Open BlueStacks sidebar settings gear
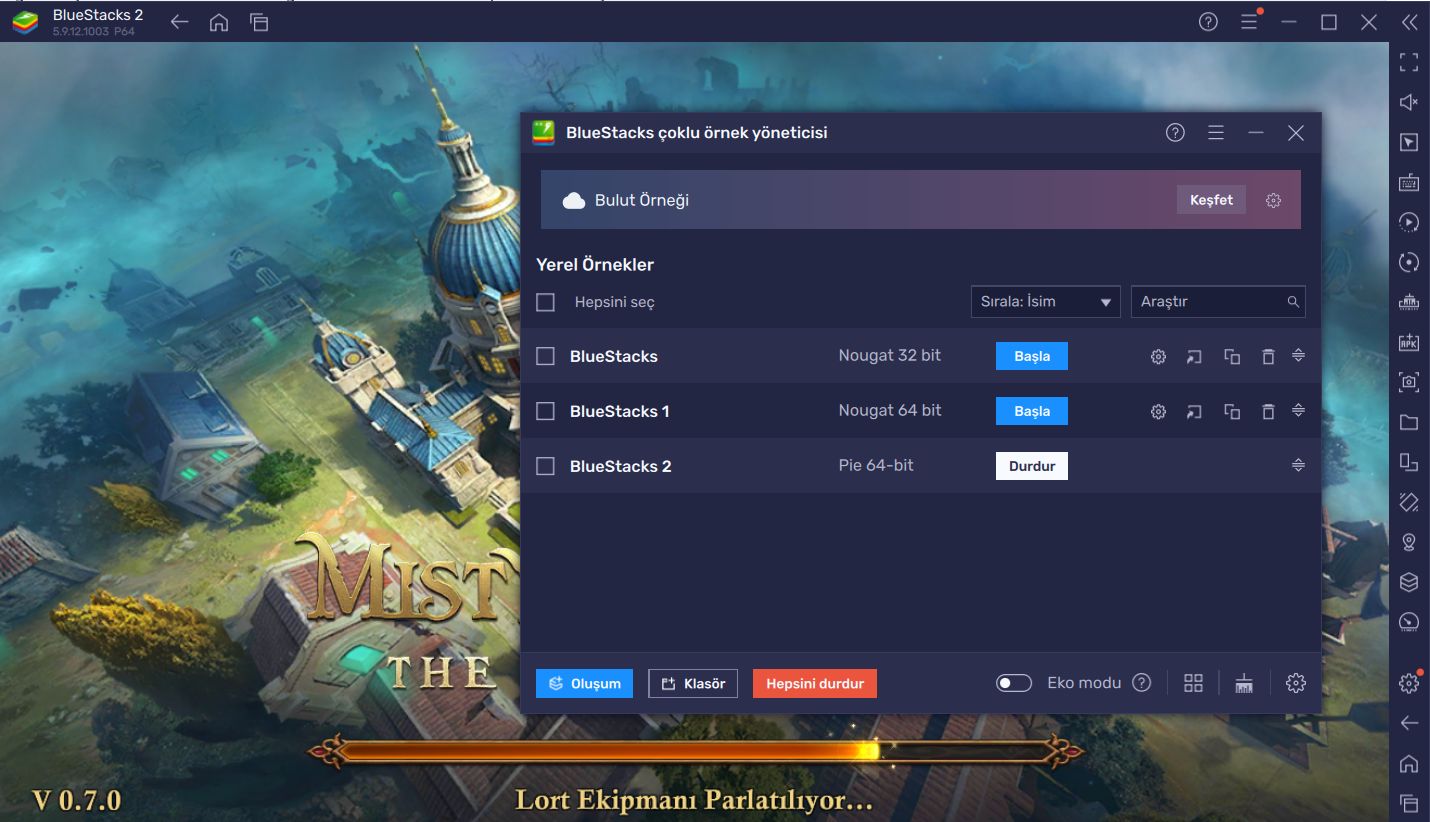Screen dimensions: 1430x822 pos(1409,683)
